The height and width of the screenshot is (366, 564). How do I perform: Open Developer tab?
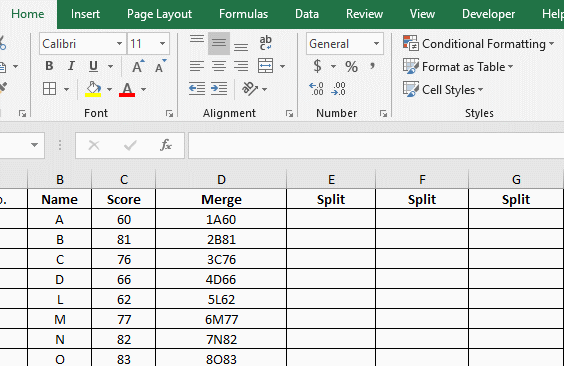click(x=488, y=14)
